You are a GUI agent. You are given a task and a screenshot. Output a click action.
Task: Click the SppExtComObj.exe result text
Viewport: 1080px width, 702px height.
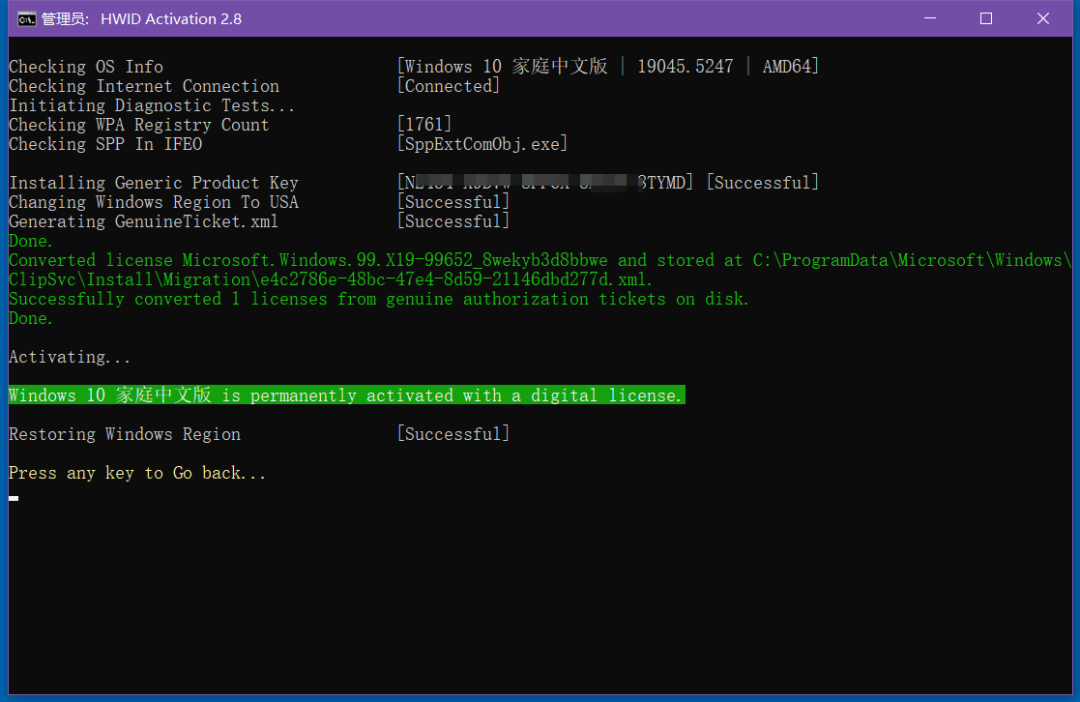pos(482,144)
